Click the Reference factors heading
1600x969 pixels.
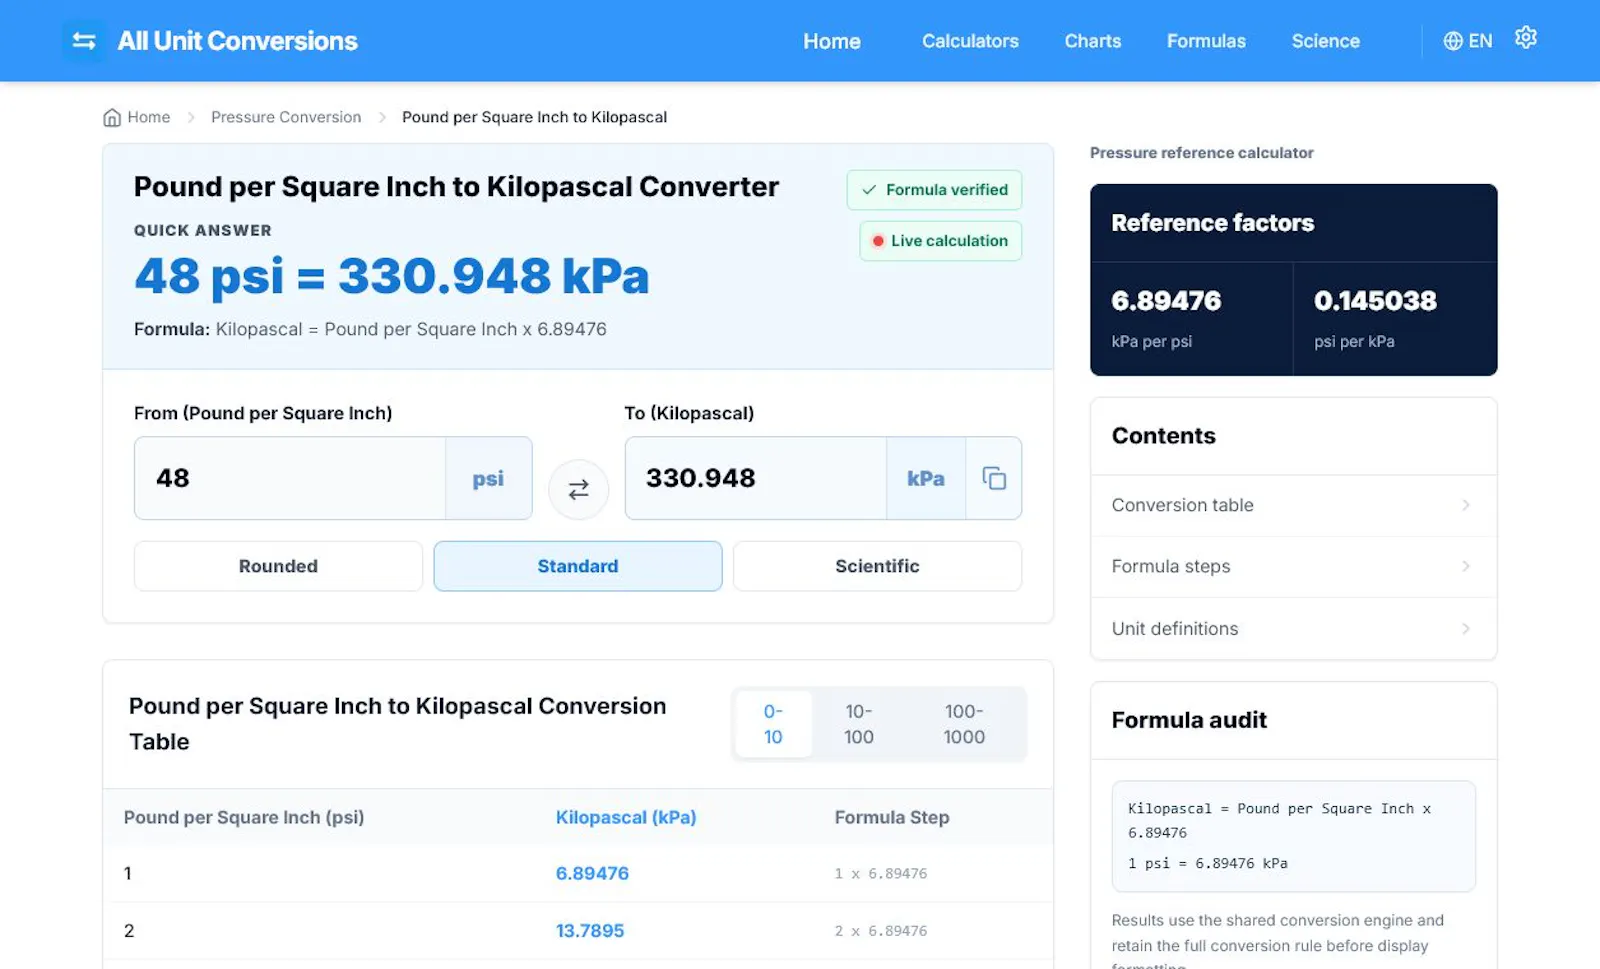pyautogui.click(x=1213, y=223)
